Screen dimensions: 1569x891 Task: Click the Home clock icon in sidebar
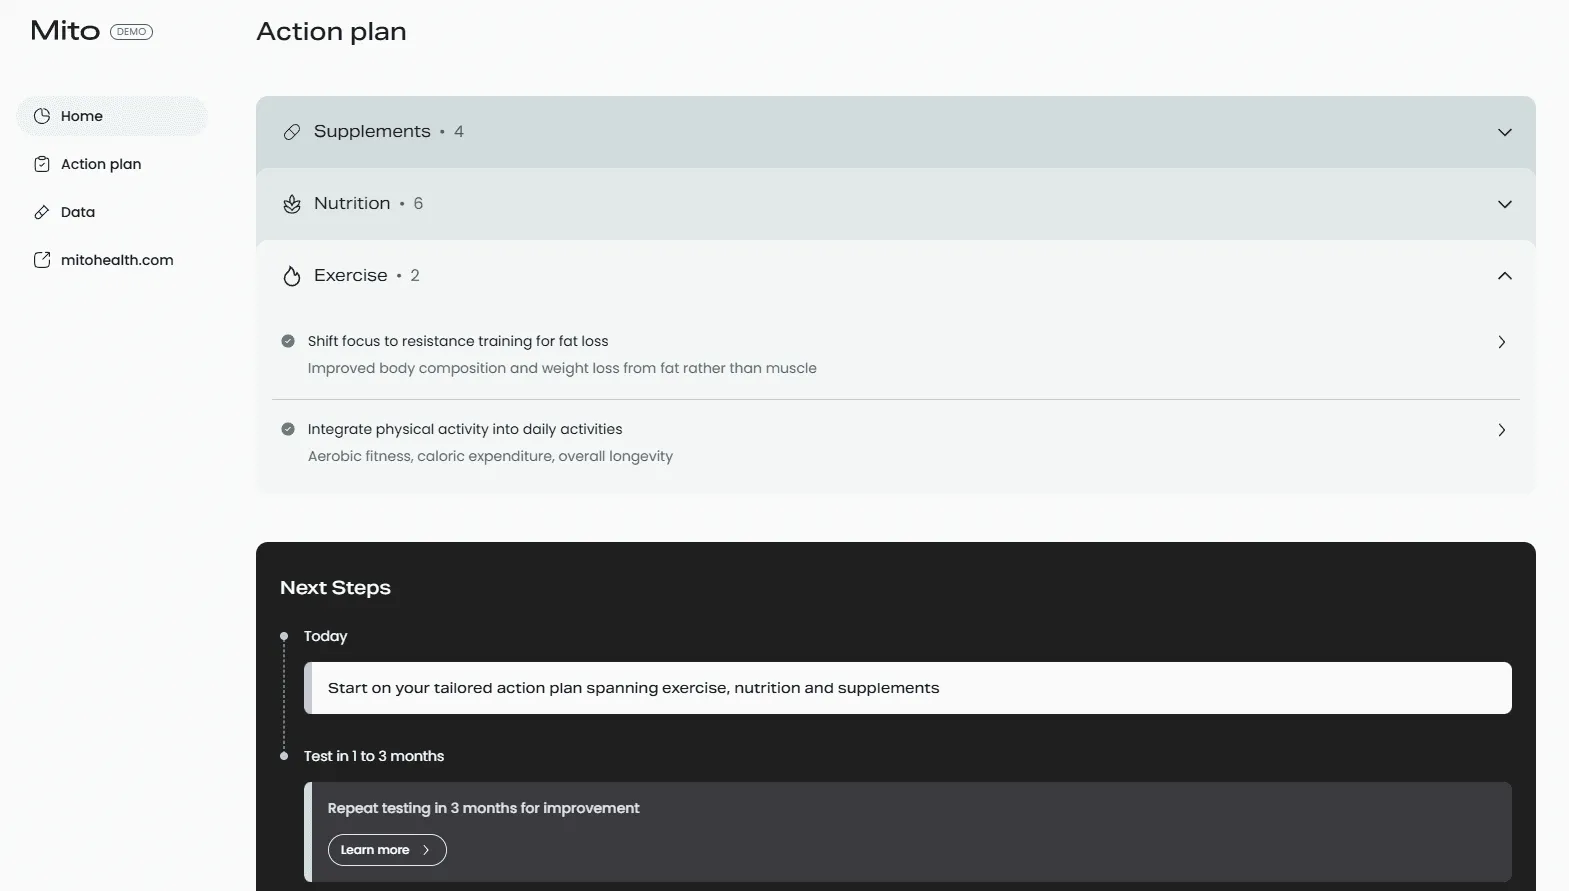pos(42,115)
